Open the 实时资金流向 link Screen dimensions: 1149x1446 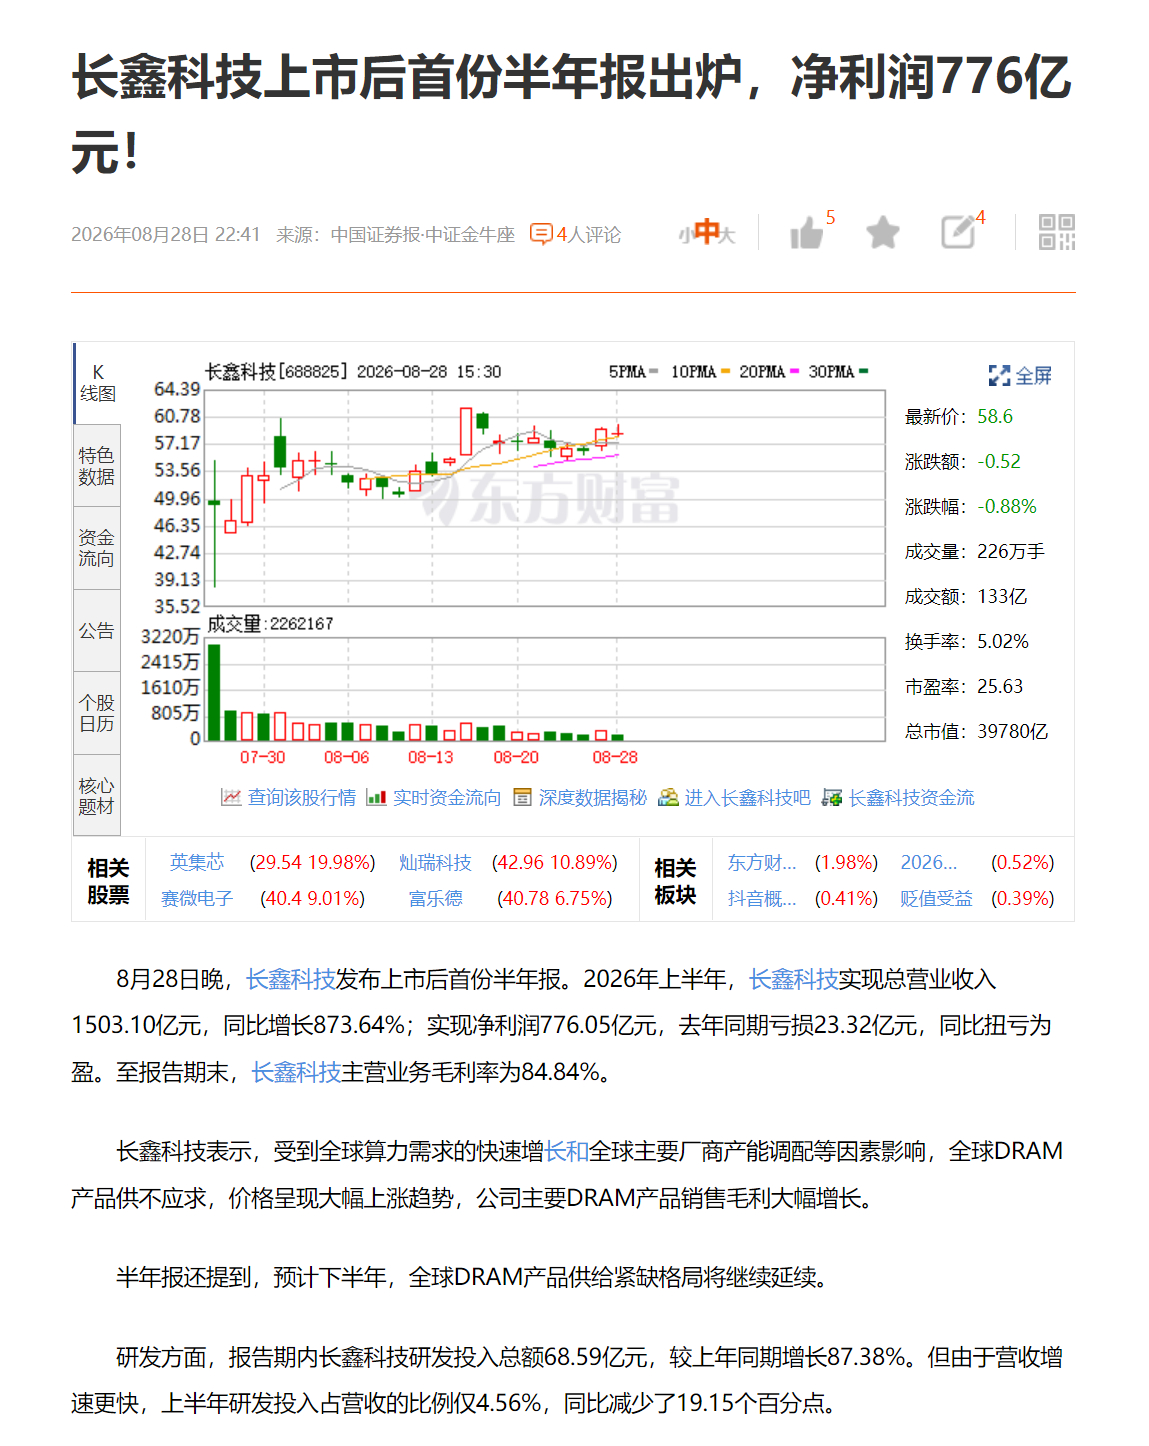(x=447, y=797)
